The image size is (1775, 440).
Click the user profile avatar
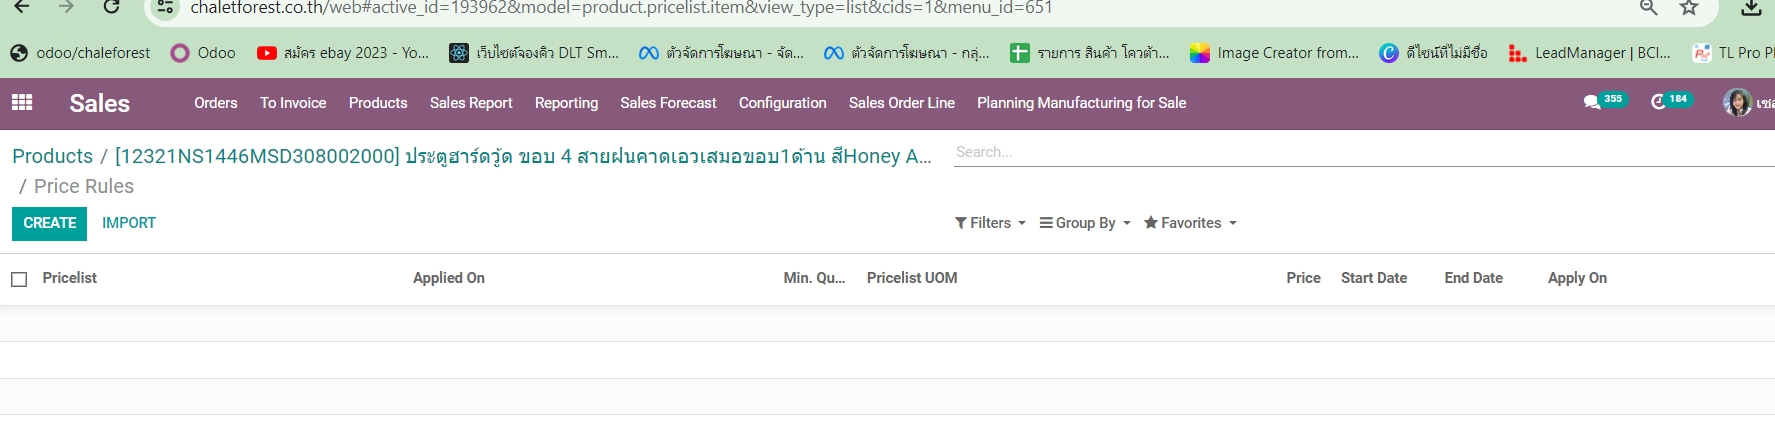[1737, 102]
